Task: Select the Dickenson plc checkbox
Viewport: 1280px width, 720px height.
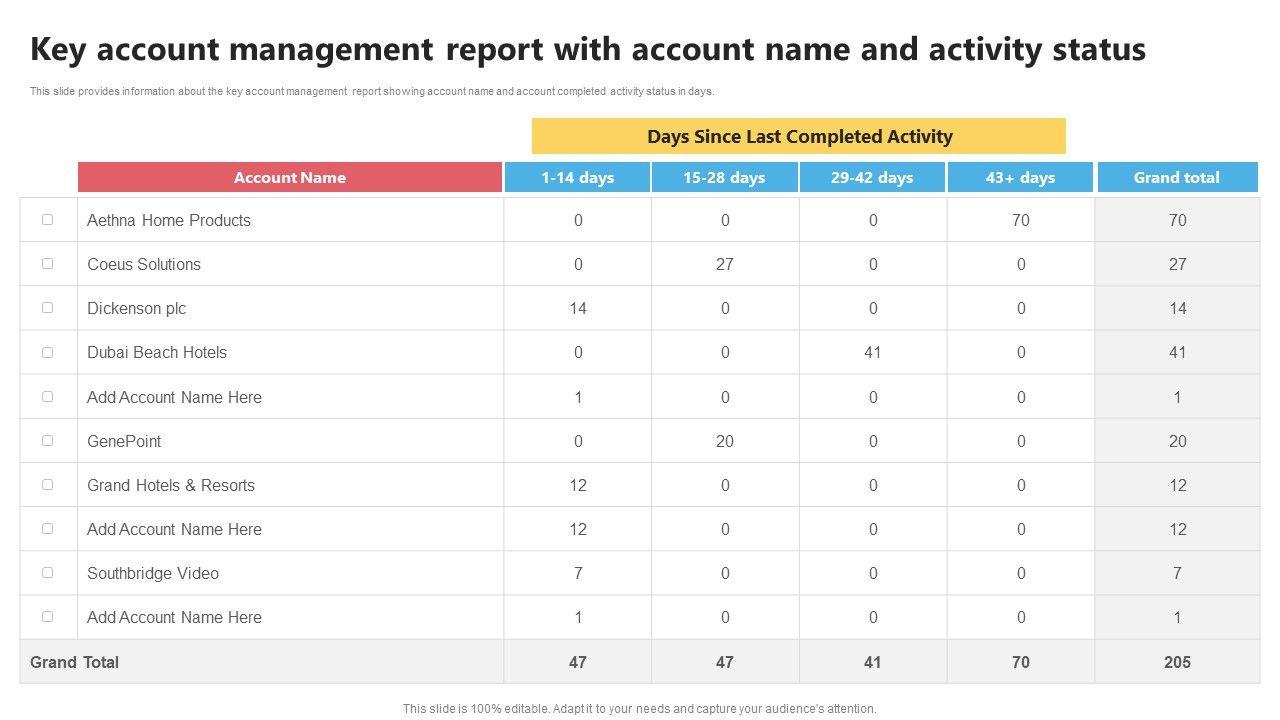Action: (x=47, y=308)
